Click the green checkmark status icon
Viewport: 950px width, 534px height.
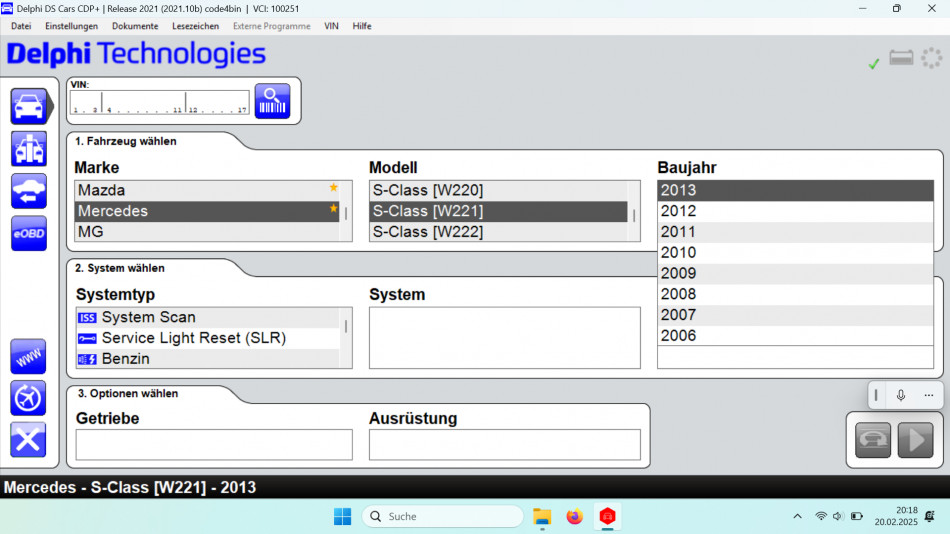click(874, 64)
